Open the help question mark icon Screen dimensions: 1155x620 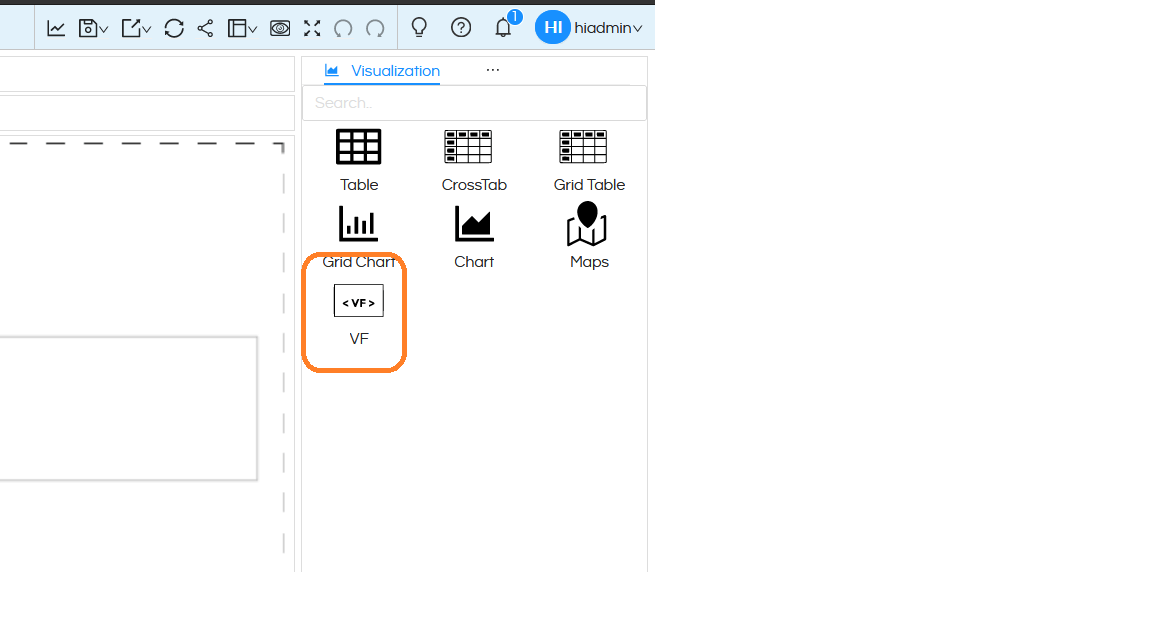click(461, 27)
